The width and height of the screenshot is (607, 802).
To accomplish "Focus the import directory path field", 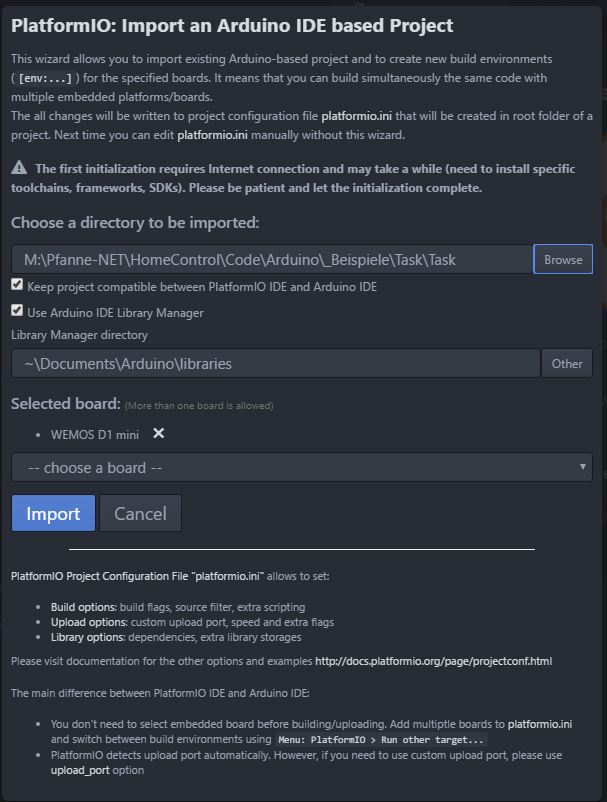I will point(272,259).
